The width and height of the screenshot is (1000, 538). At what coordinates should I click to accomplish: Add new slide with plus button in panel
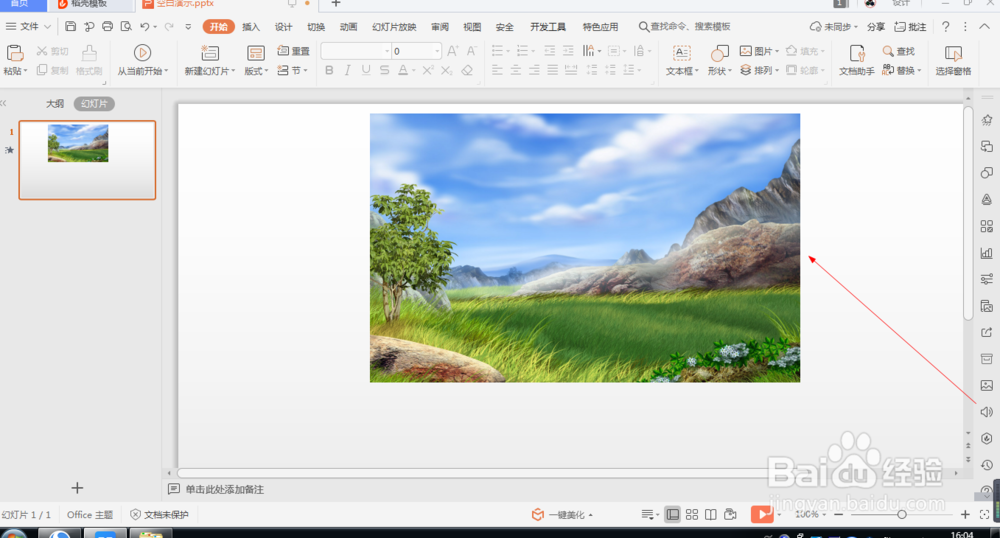(x=77, y=488)
